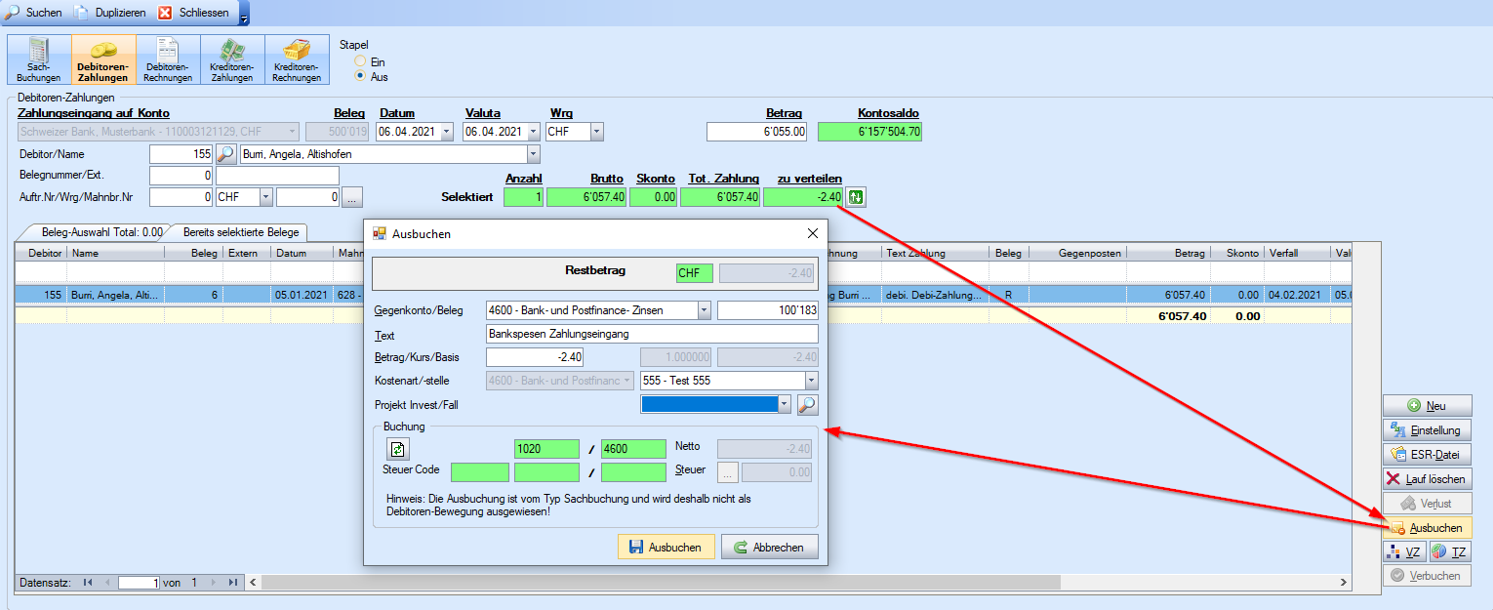Open the Kreditoren-Zahlungen module

[x=232, y=60]
